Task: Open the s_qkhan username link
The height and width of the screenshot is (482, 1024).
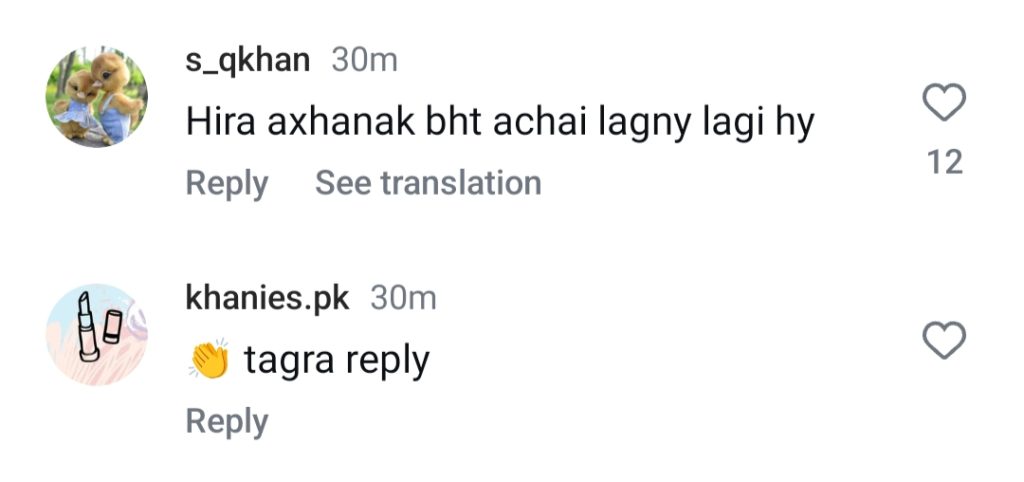Action: 248,60
